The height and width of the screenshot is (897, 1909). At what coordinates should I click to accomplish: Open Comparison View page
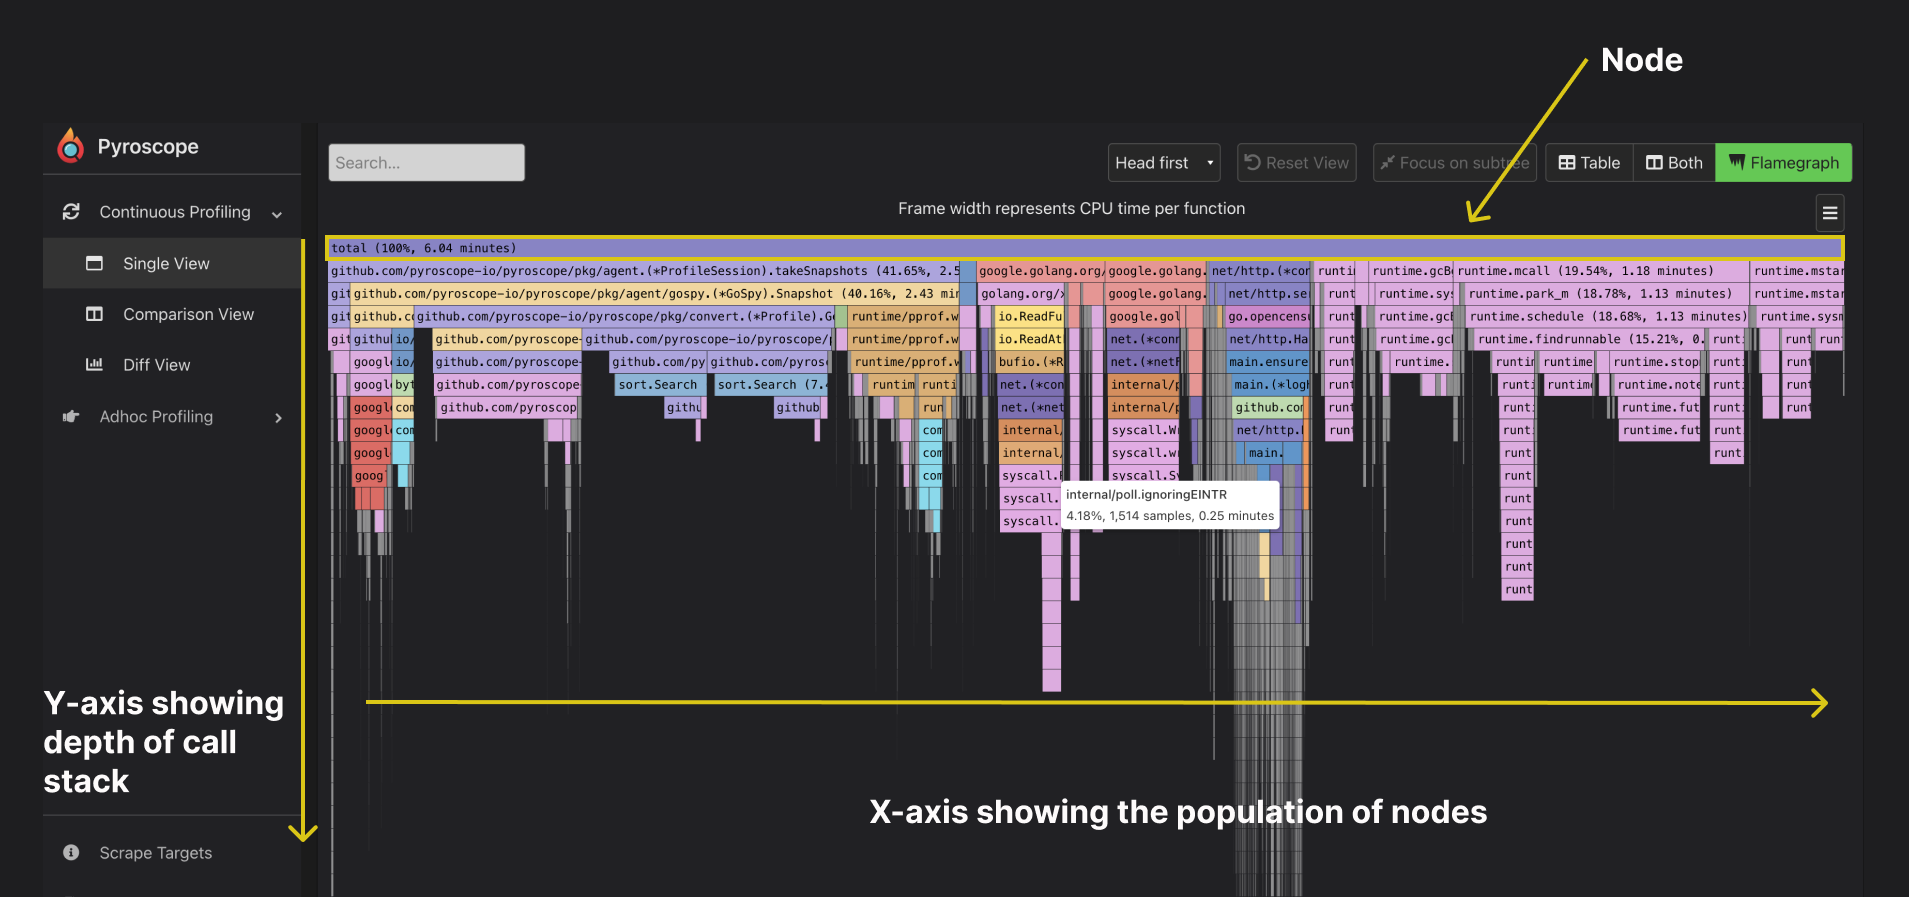tap(172, 314)
